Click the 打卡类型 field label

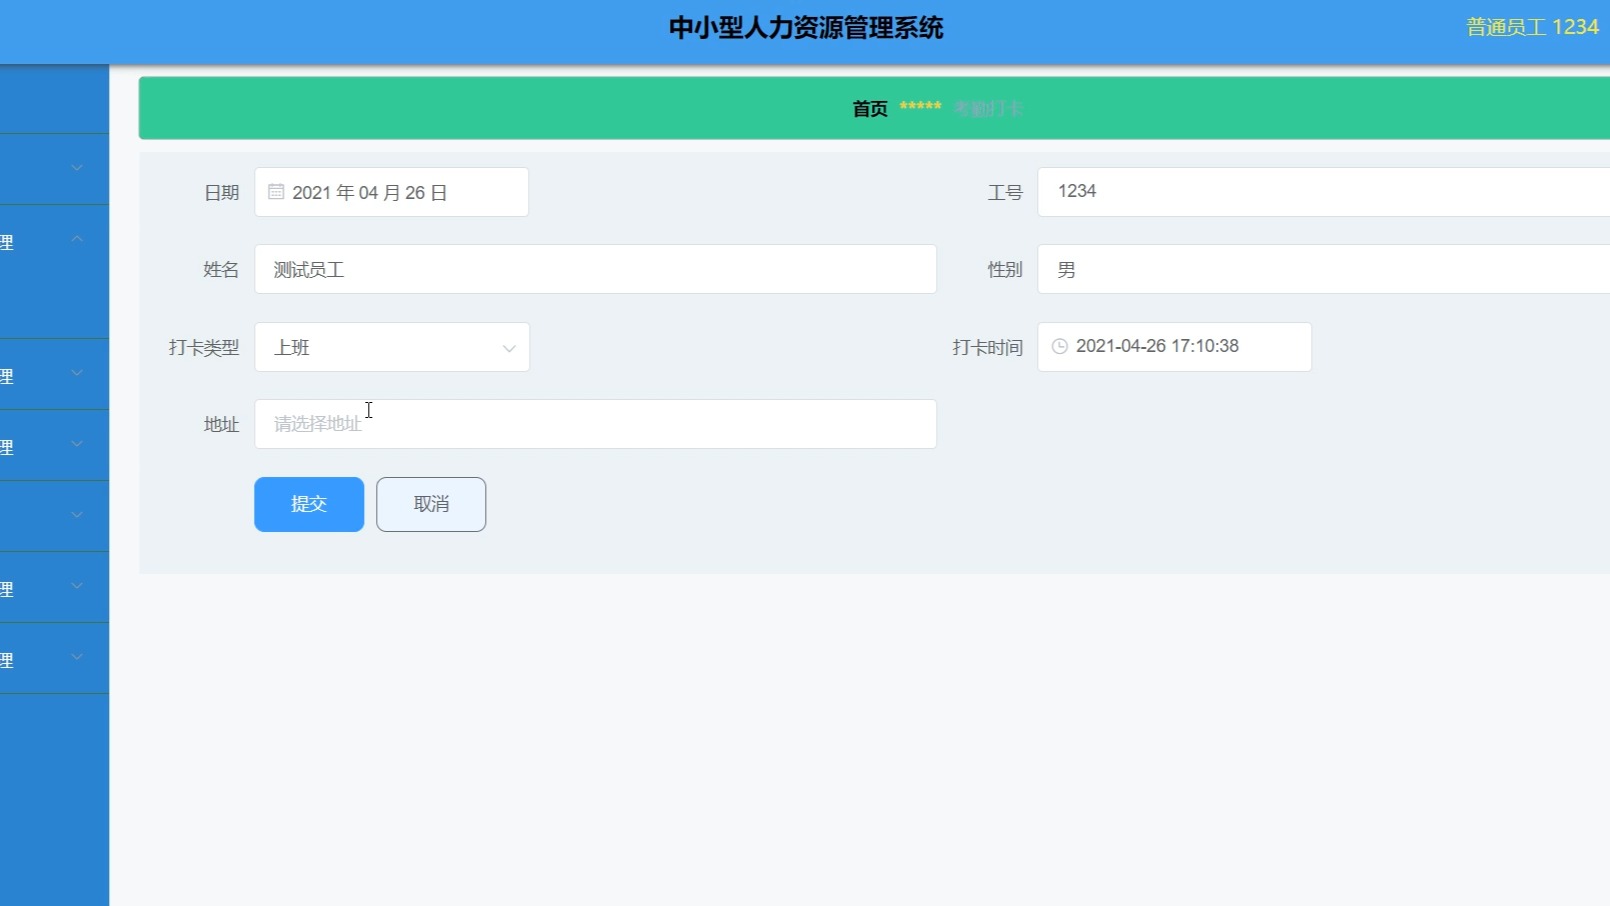[x=204, y=348]
